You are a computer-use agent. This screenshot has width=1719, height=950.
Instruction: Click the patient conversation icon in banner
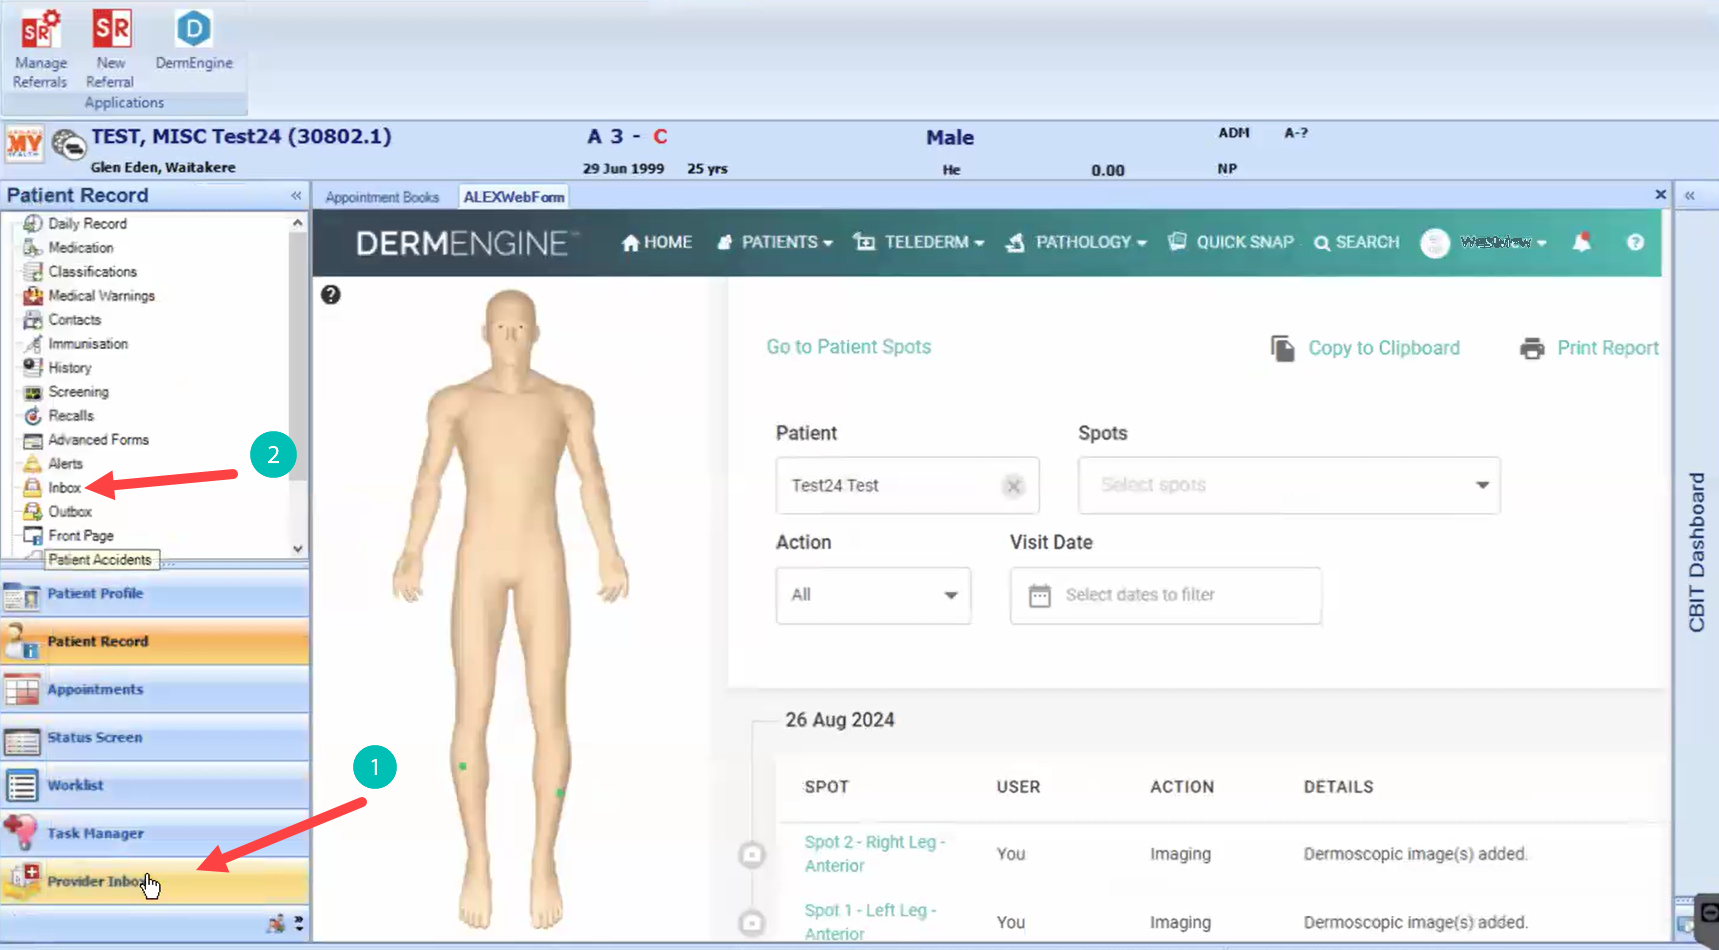tap(68, 144)
